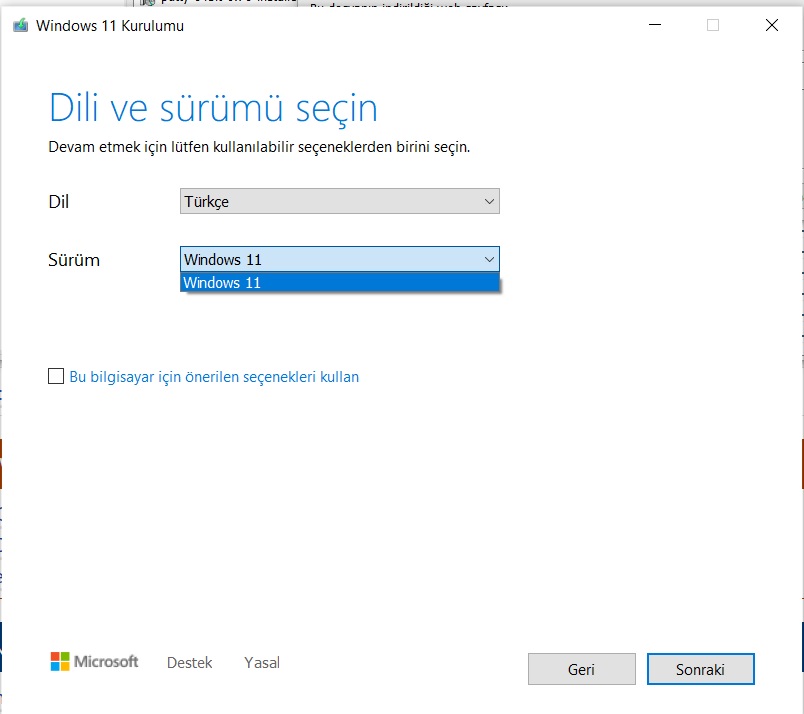Click the 'Dili ve sürümü seçin' heading
Viewport: 804px width, 714px height.
coord(213,107)
